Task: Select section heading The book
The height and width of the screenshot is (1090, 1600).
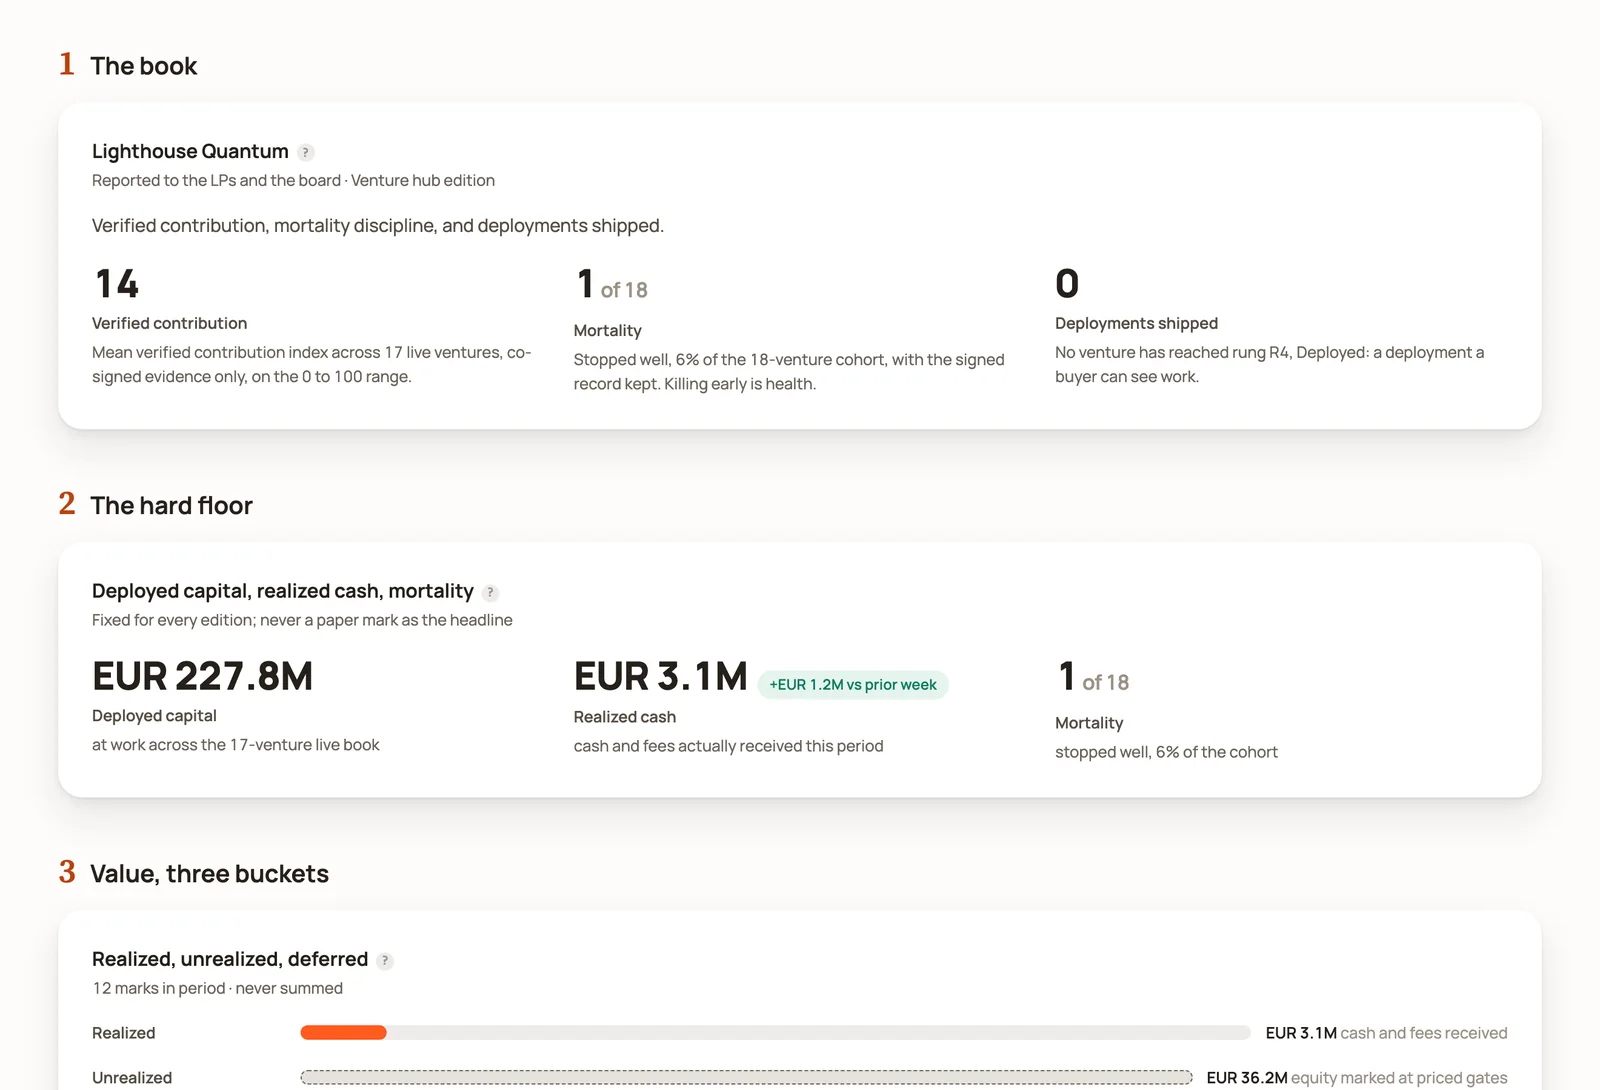Action: tap(144, 66)
